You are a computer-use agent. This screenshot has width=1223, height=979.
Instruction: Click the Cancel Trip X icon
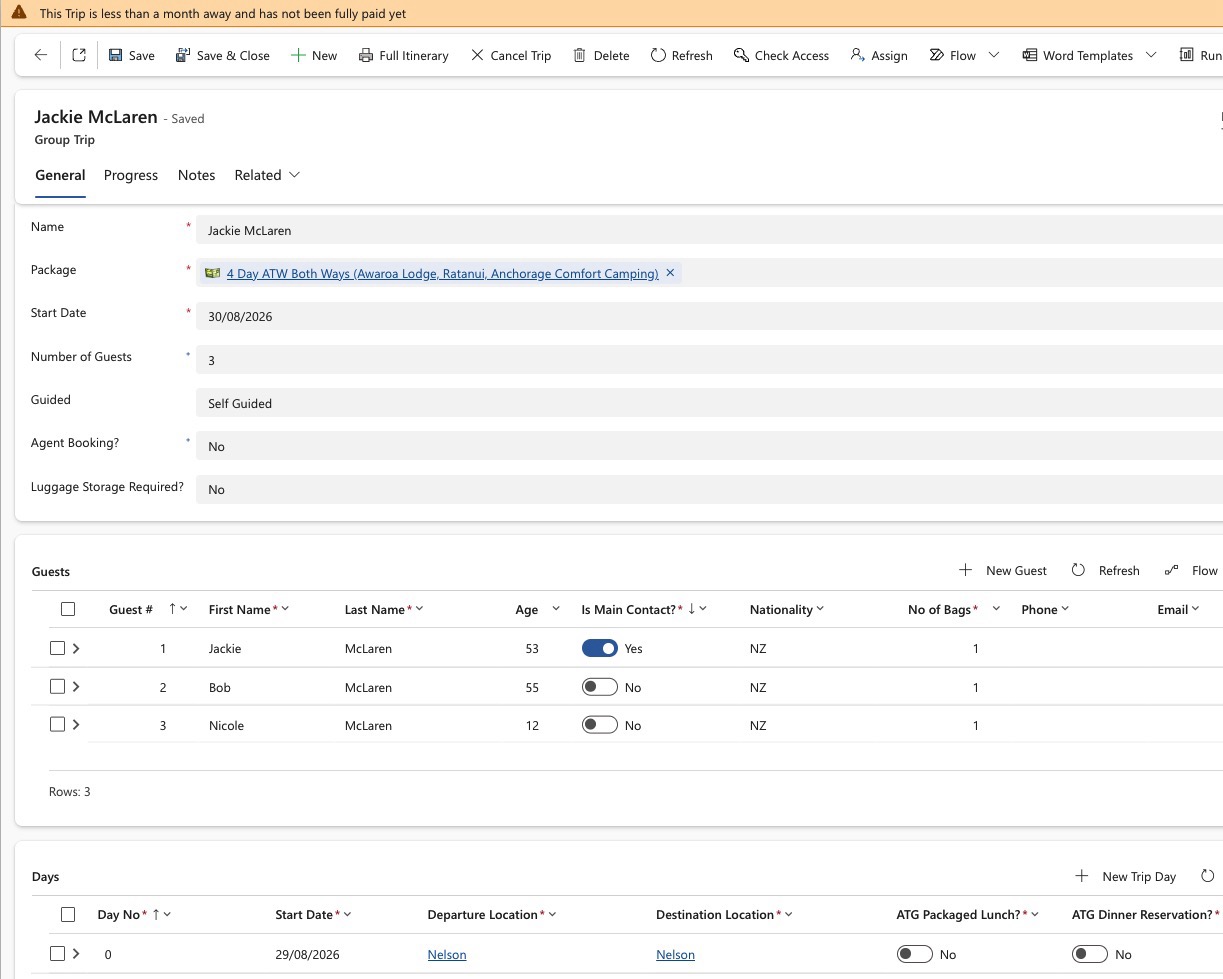pos(477,55)
